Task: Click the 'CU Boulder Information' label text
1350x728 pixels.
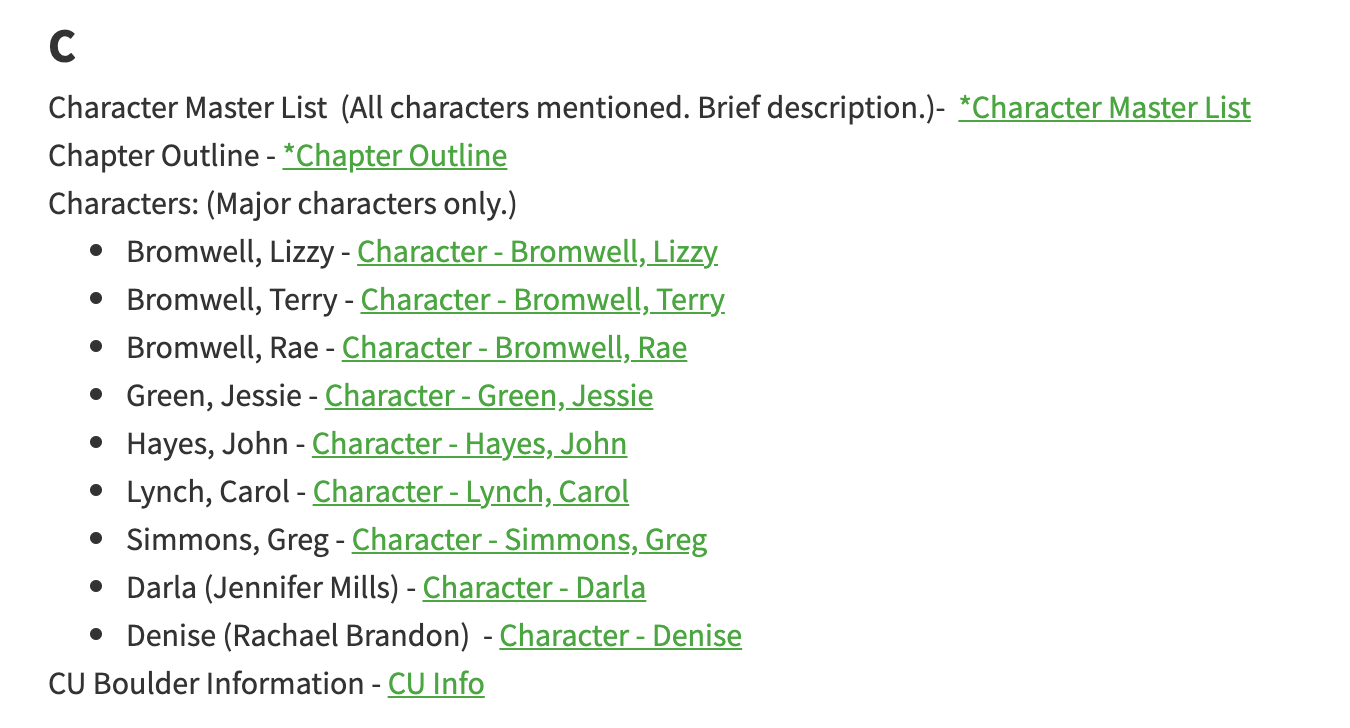Action: 206,683
